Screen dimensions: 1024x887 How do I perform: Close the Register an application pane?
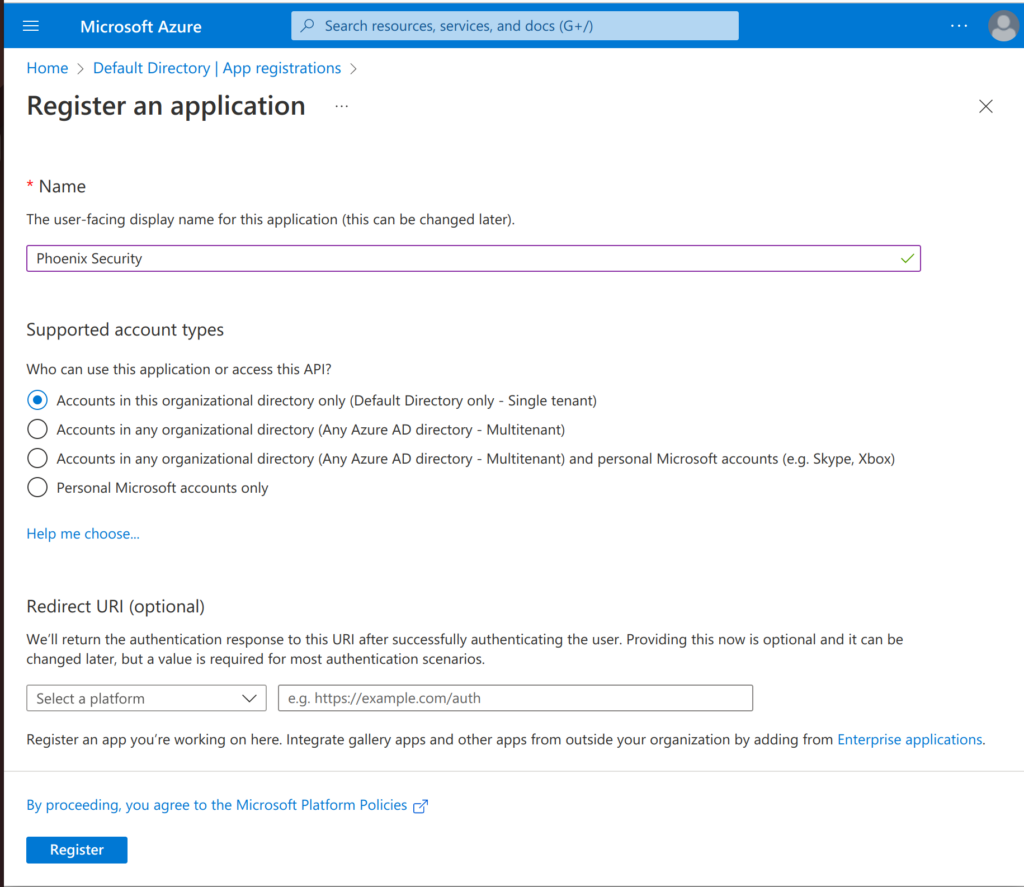click(985, 106)
